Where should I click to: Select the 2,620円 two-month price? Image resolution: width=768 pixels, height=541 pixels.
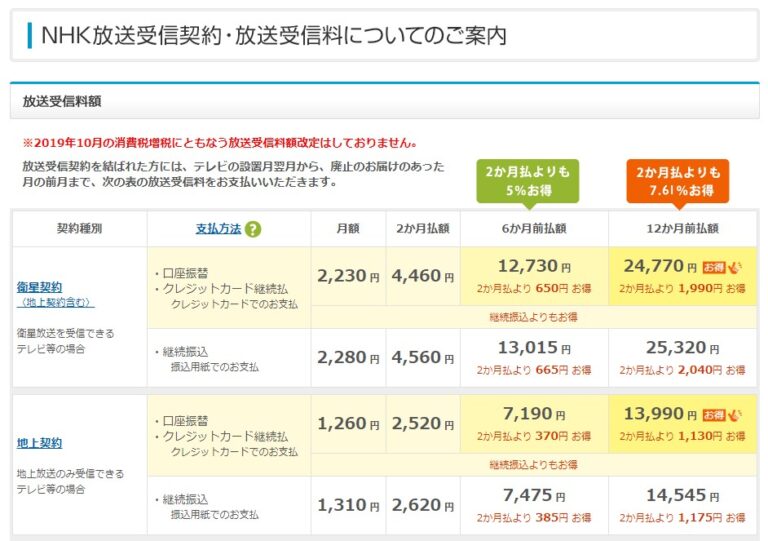[x=423, y=505]
